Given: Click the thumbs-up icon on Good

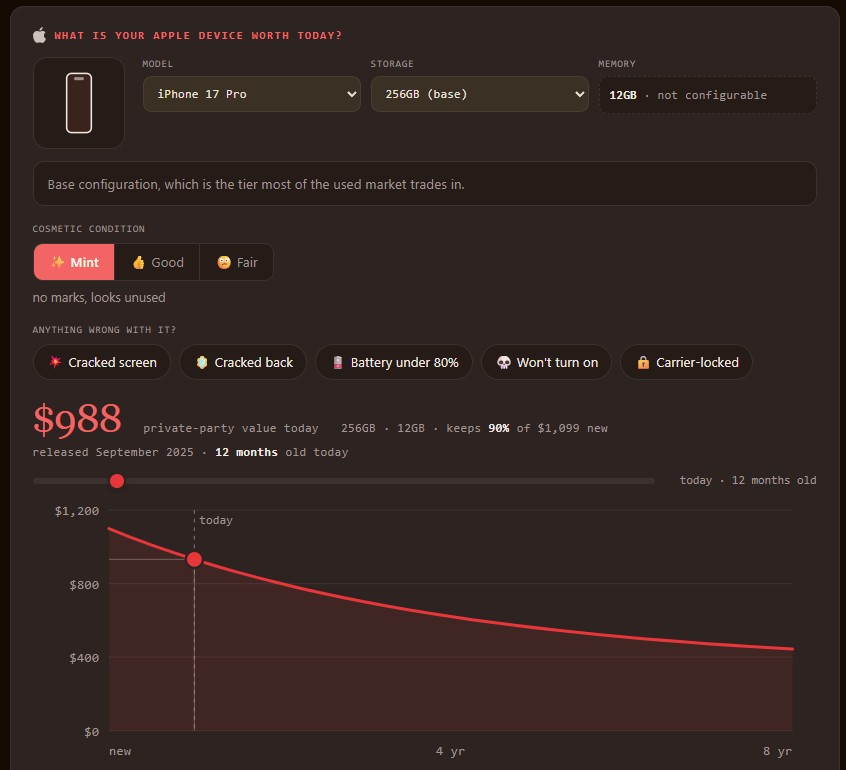Looking at the screenshot, I should (x=139, y=262).
